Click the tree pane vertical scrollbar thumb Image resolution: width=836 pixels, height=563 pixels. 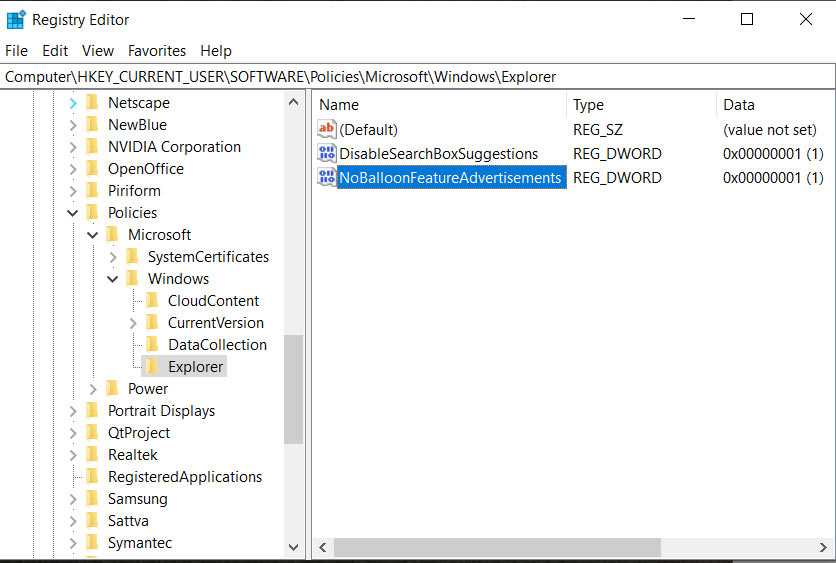tap(293, 389)
